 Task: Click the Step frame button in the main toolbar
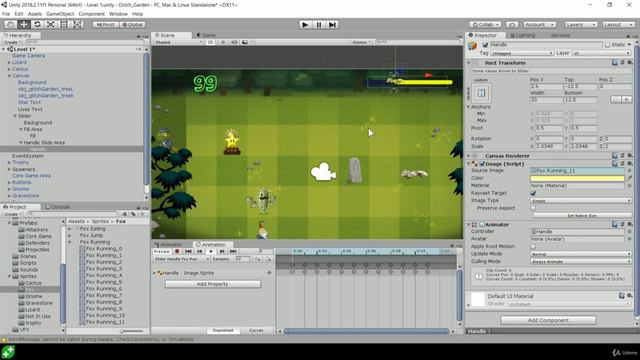point(332,24)
